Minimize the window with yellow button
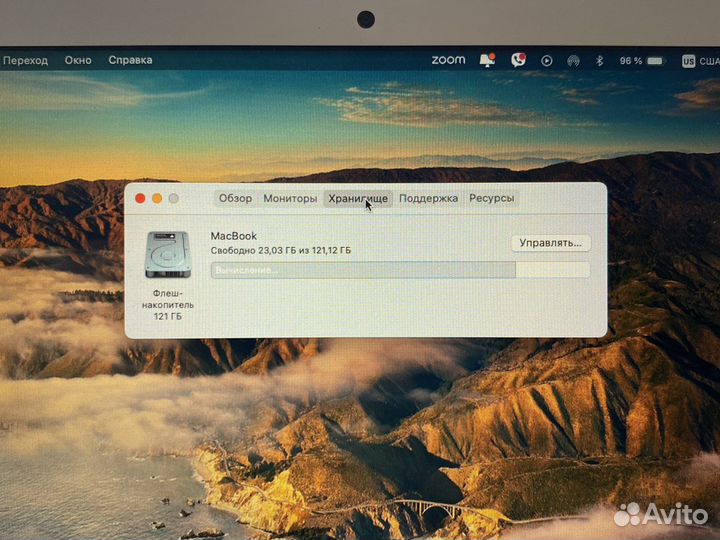The width and height of the screenshot is (720, 540). click(x=157, y=198)
